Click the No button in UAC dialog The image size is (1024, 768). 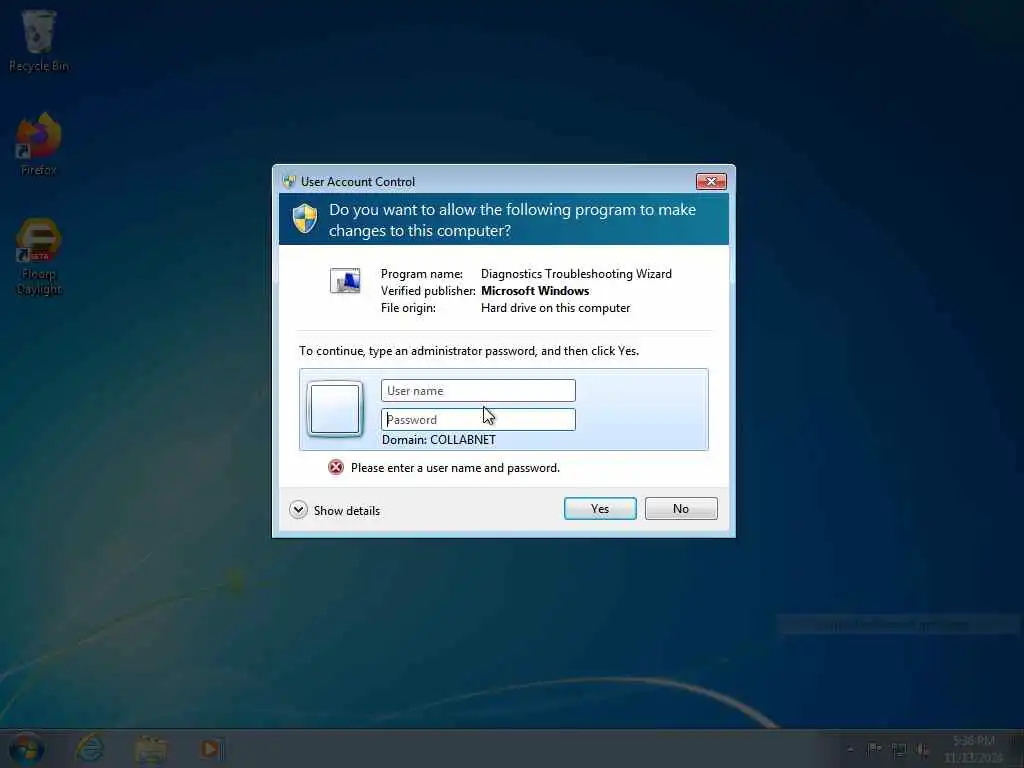(680, 509)
